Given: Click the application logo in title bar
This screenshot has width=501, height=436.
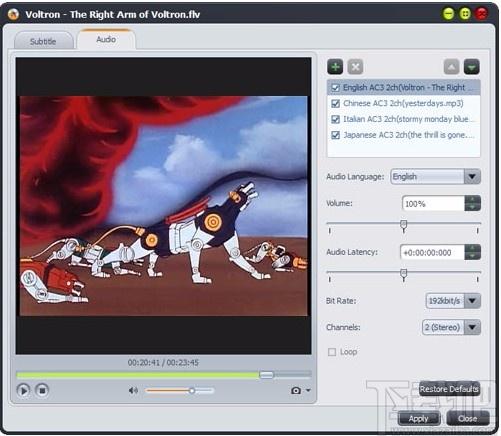Looking at the screenshot, I should pos(13,14).
